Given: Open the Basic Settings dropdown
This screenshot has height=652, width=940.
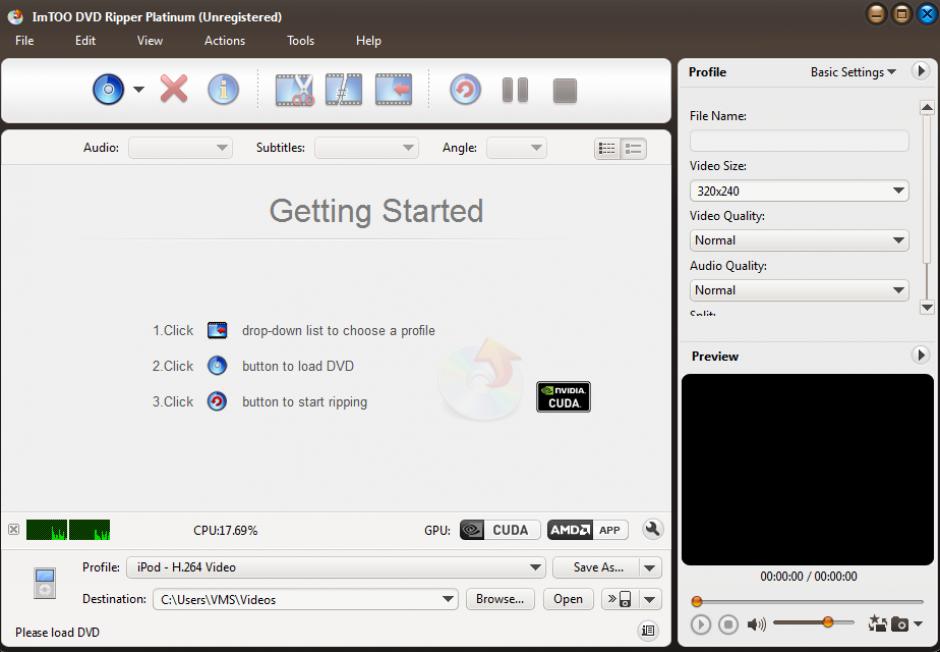Looking at the screenshot, I should tap(853, 72).
